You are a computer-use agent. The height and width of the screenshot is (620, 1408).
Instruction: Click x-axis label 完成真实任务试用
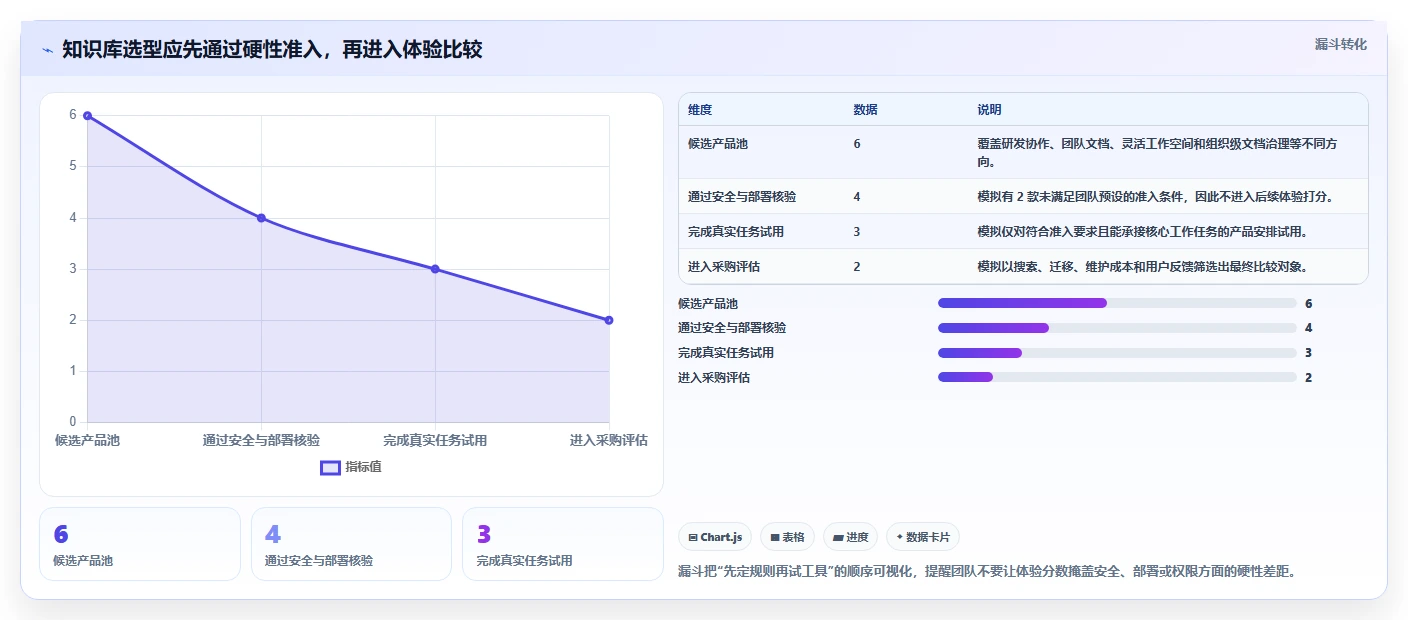click(x=435, y=440)
